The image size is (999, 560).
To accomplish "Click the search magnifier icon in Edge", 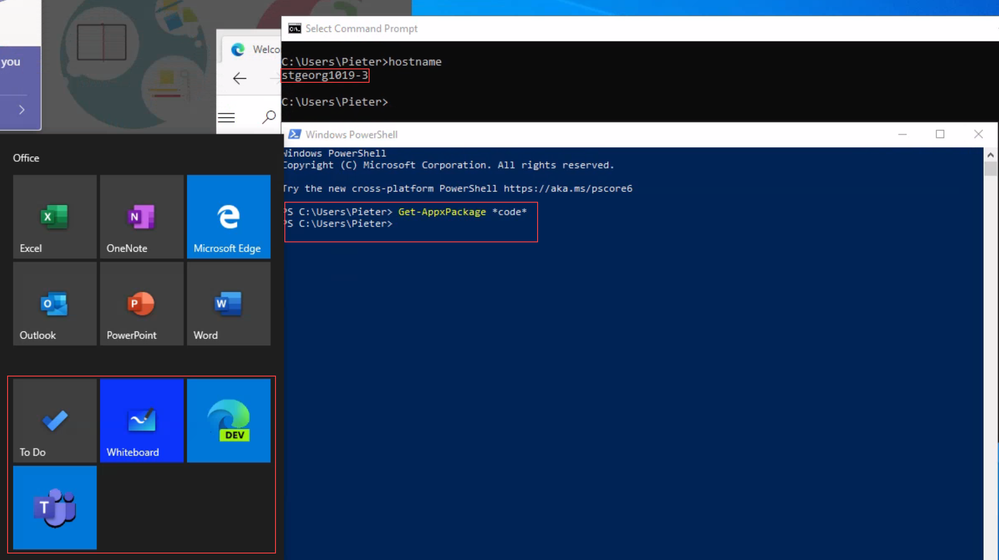I will [x=269, y=117].
